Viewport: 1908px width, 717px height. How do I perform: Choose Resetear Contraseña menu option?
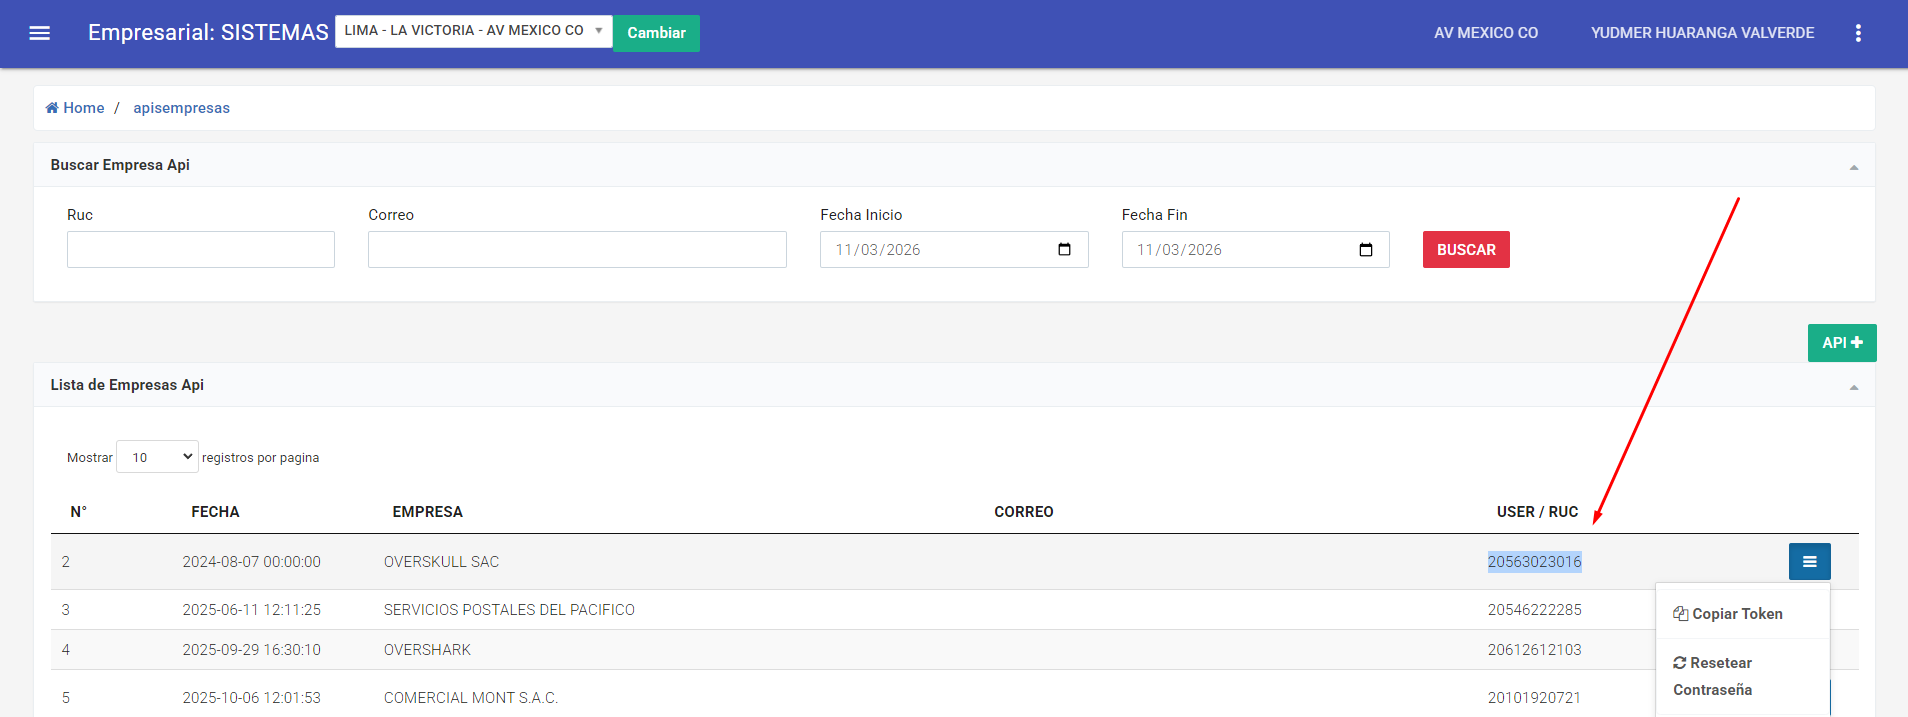[1713, 676]
